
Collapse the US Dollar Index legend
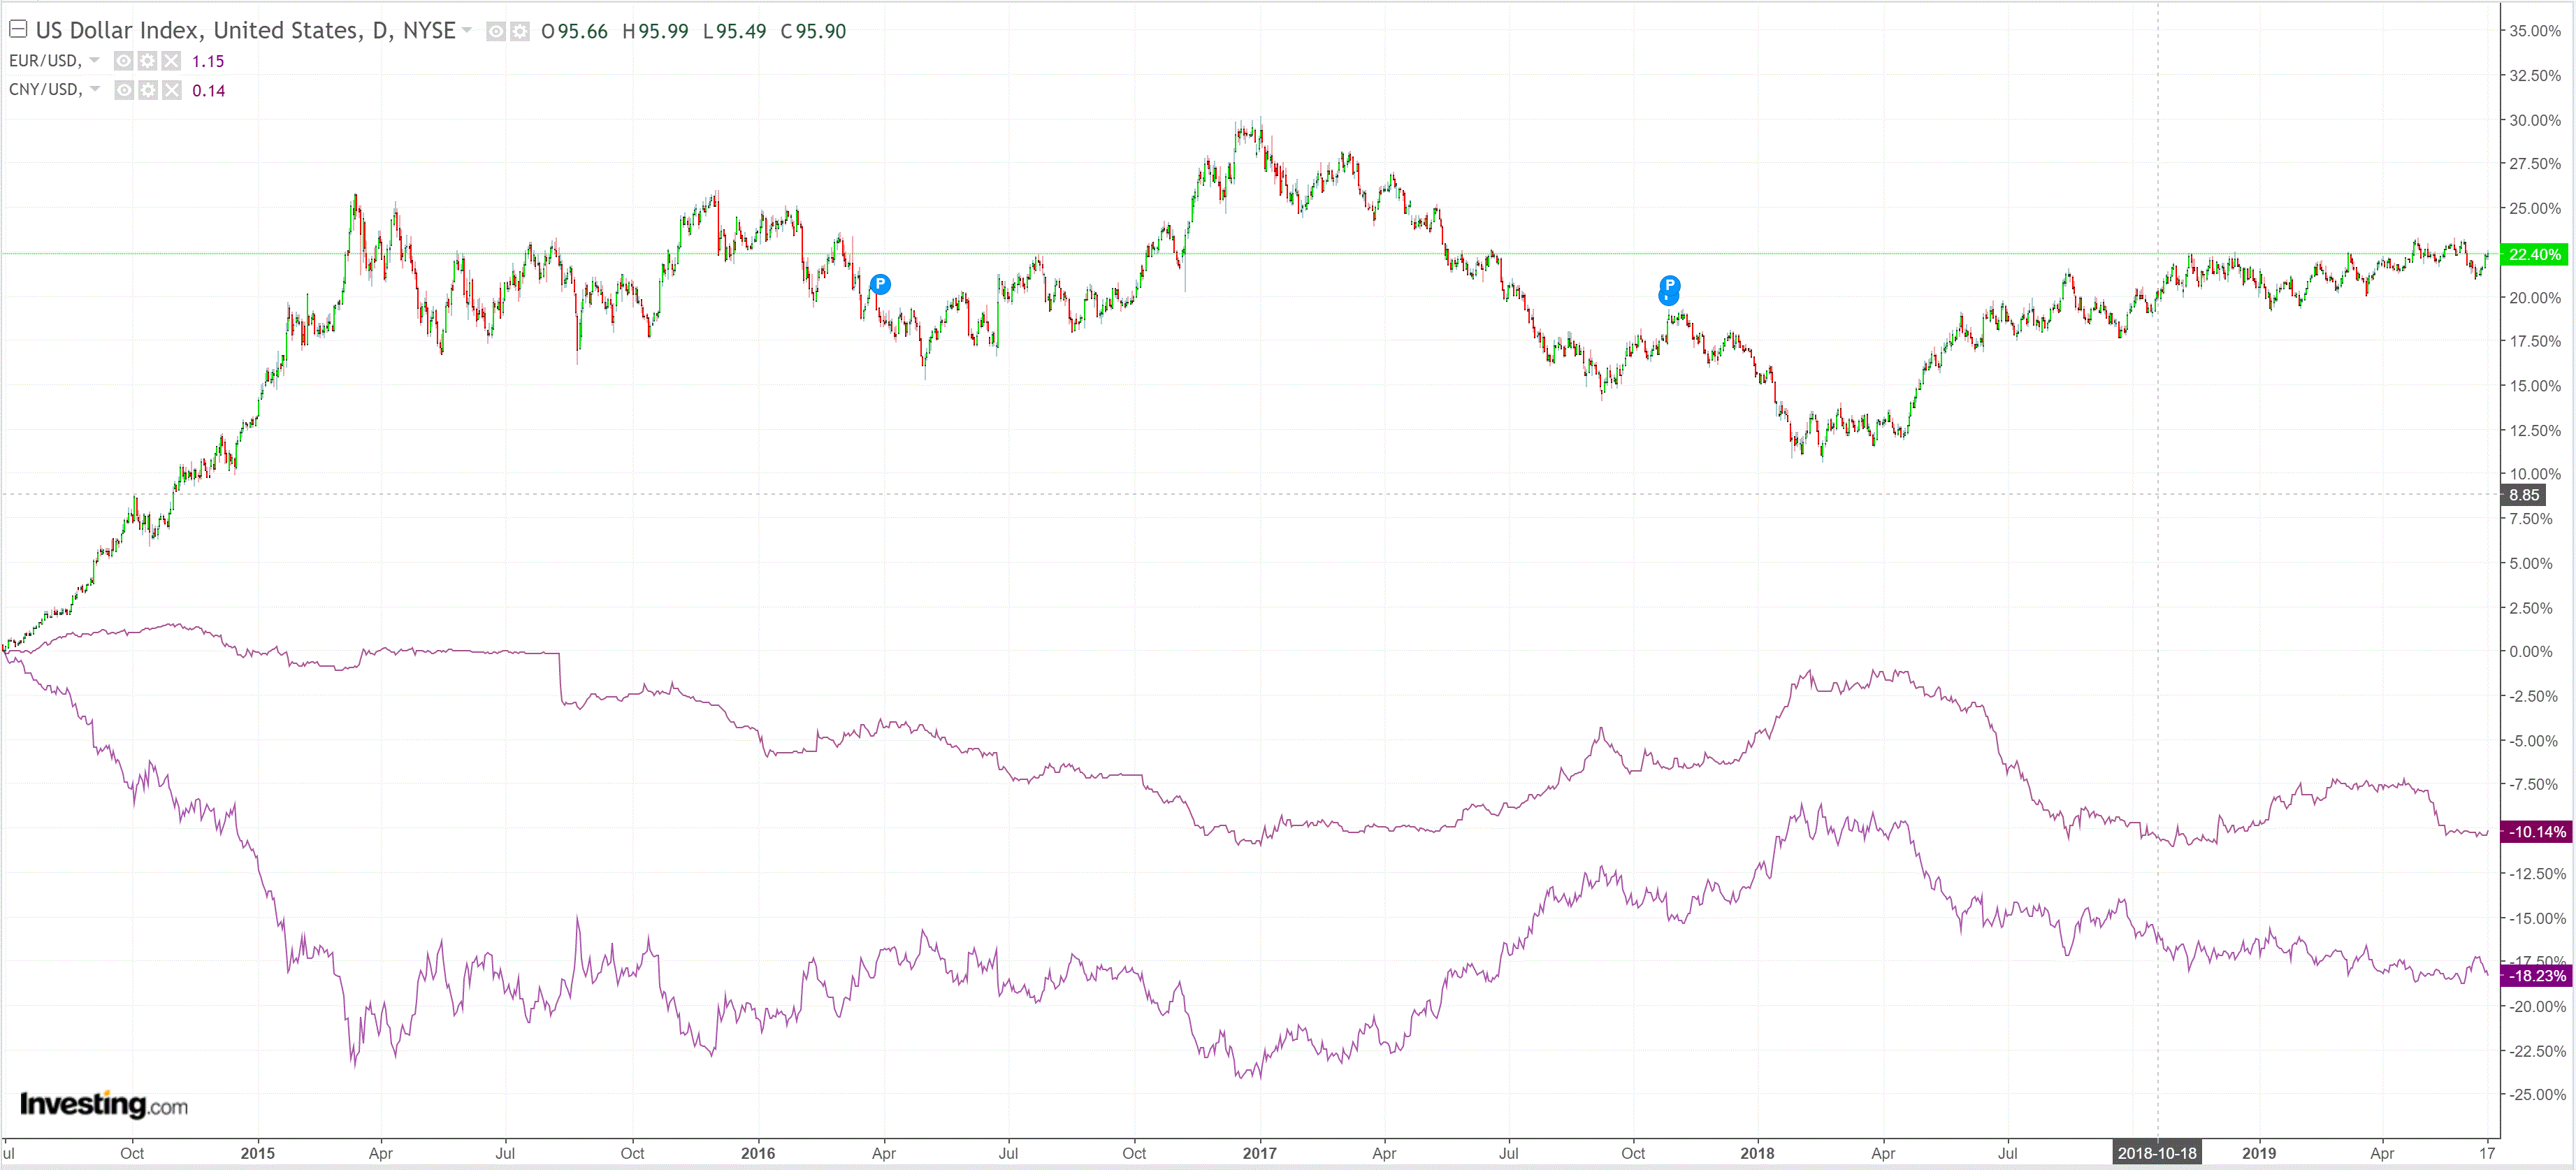coord(18,29)
